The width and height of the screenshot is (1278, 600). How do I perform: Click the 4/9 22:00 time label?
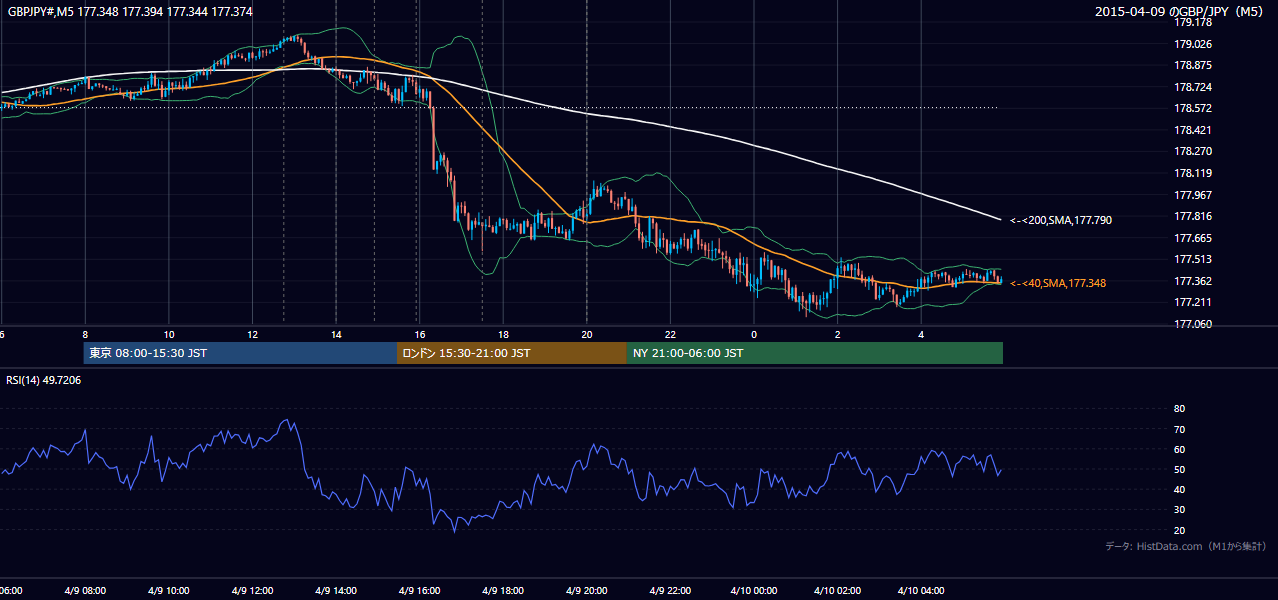670,591
